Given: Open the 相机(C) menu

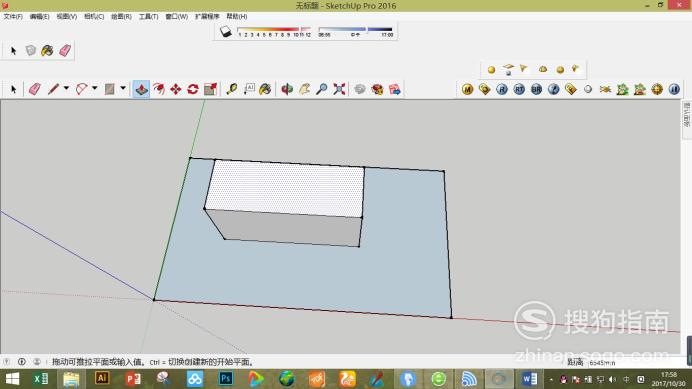Looking at the screenshot, I should coord(94,16).
